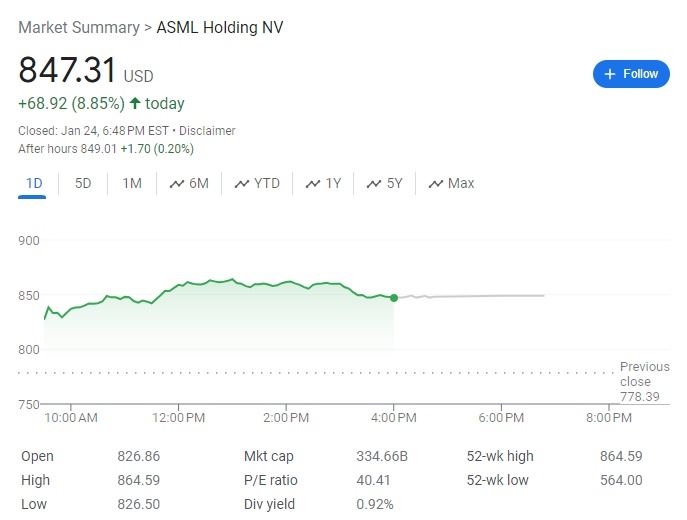The height and width of the screenshot is (520, 687).
Task: Switch to the 5D range tab
Action: click(83, 183)
